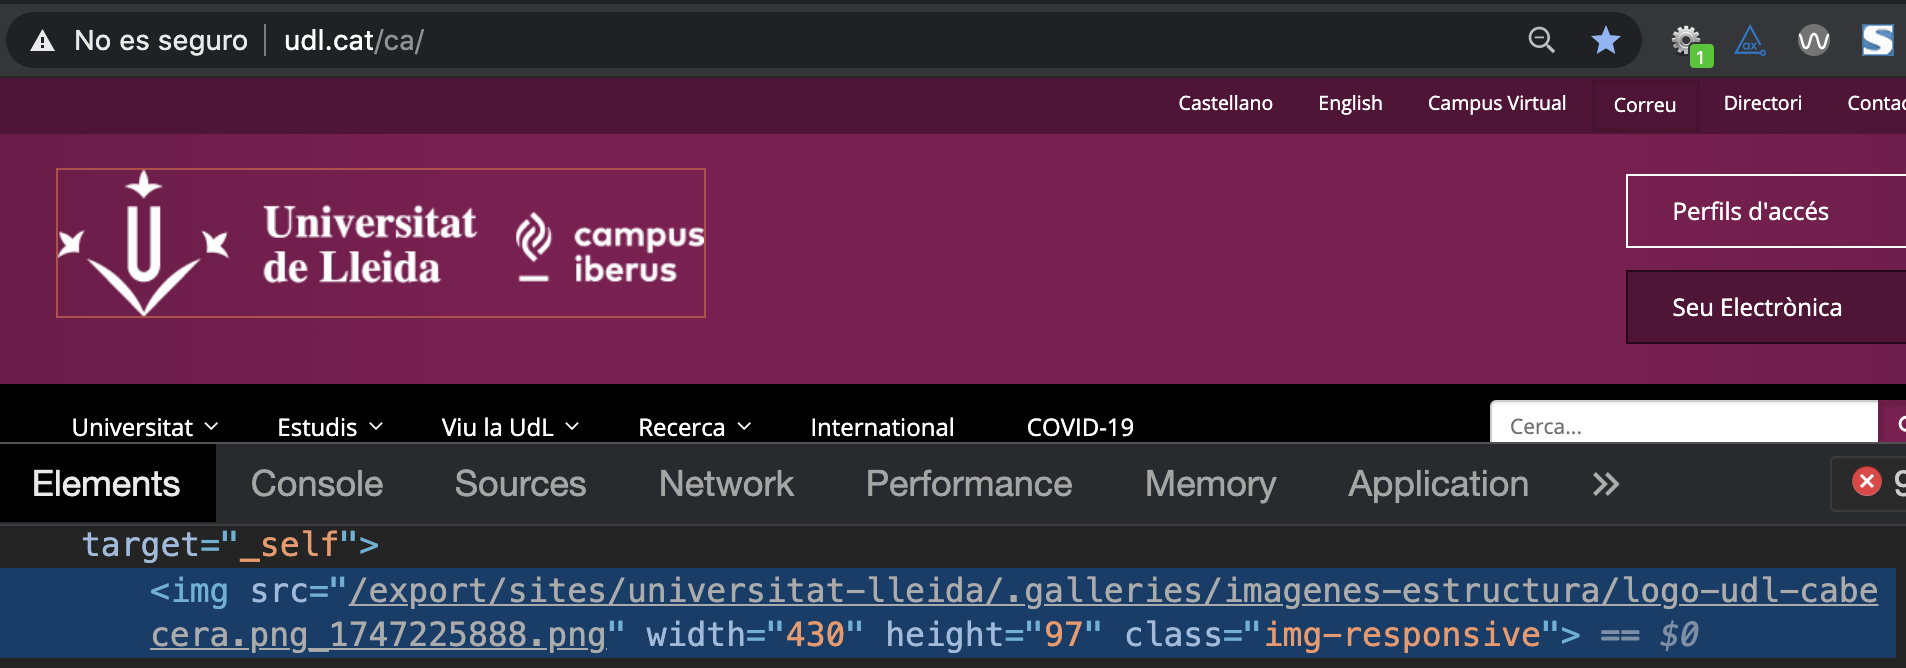Click the blue triangle extension icon

coord(1750,41)
